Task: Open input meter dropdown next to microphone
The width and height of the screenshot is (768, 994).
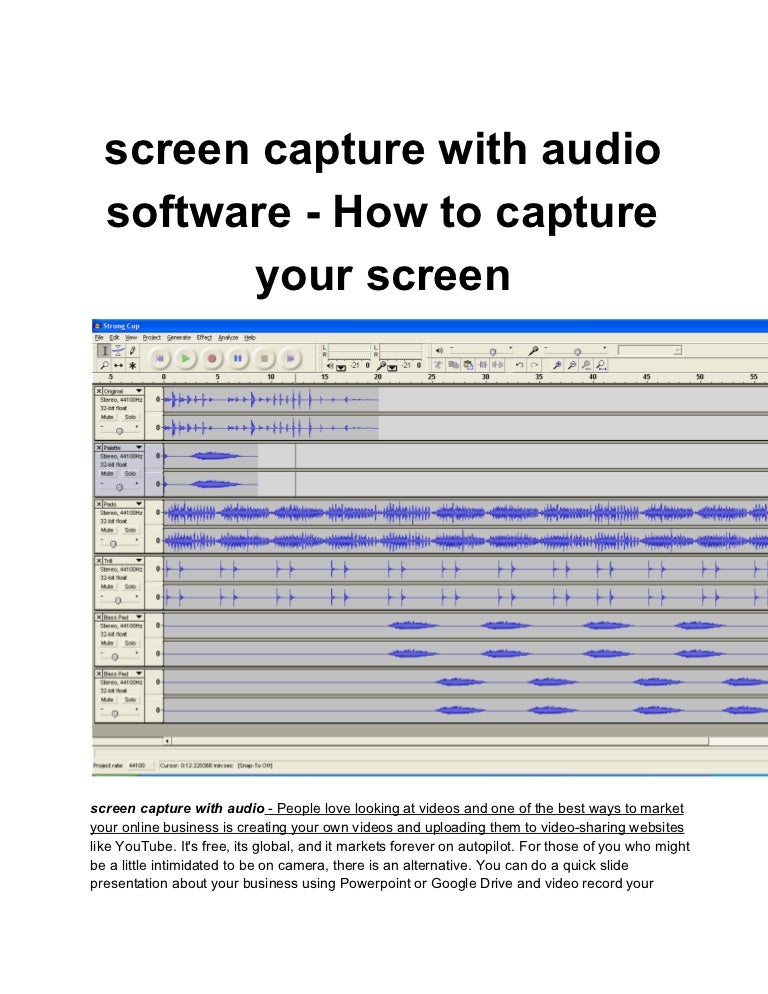Action: pos(392,366)
